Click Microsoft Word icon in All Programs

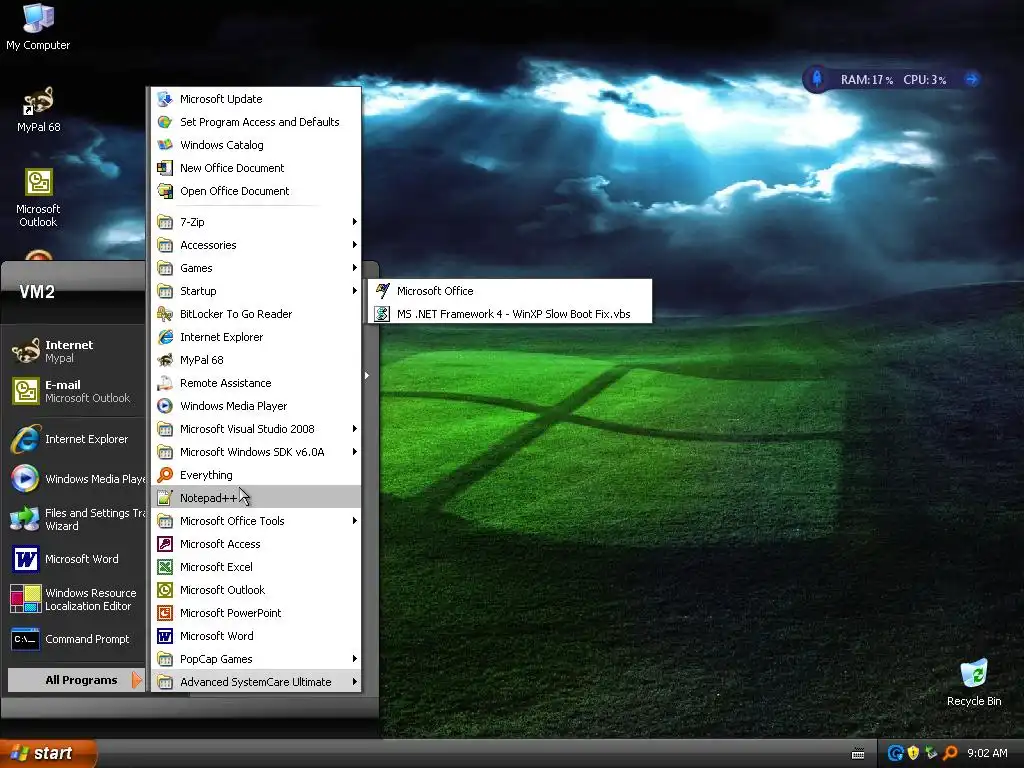coord(165,635)
